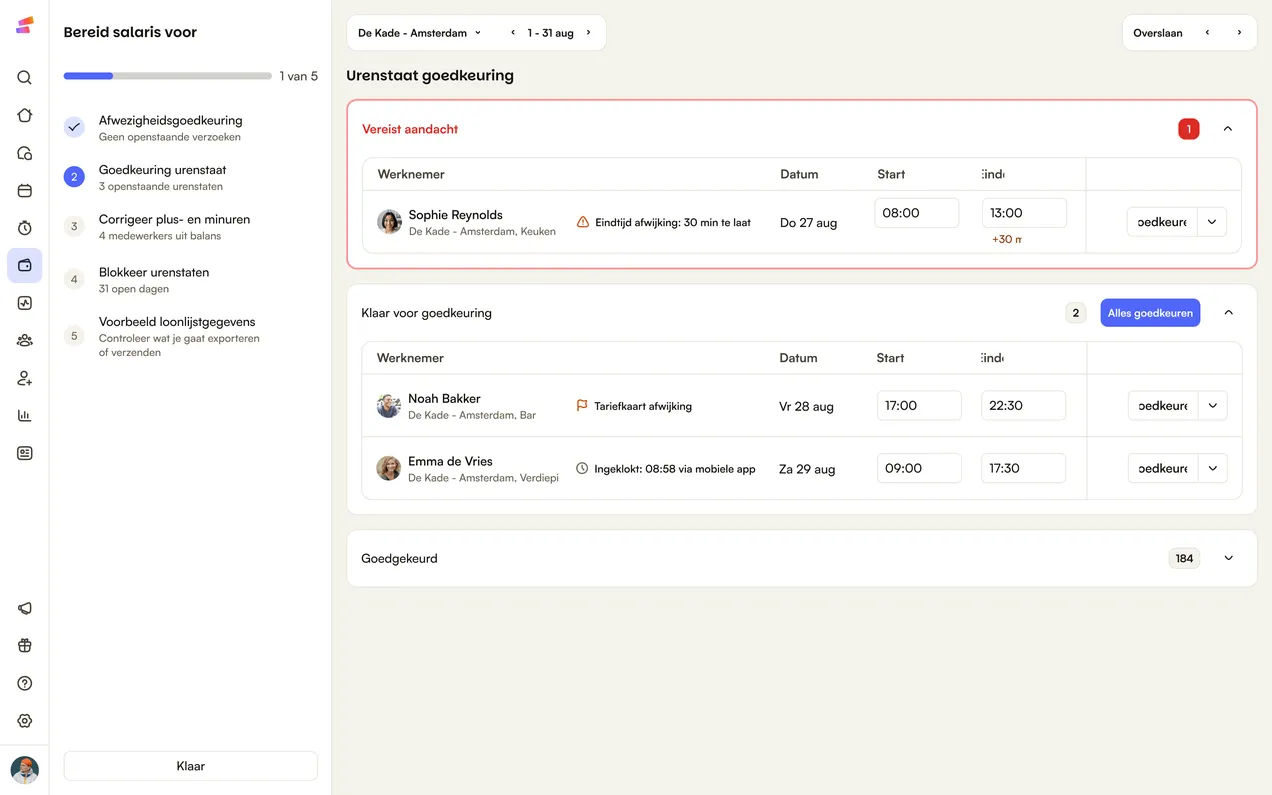The height and width of the screenshot is (795, 1272).
Task: Open the user profile avatar at bottom left
Action: [25, 770]
